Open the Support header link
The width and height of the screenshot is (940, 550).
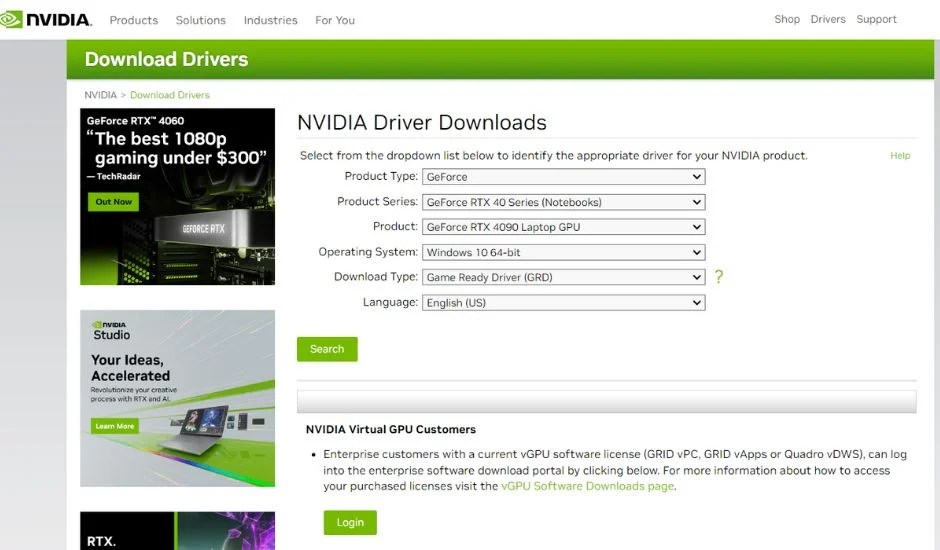point(876,19)
